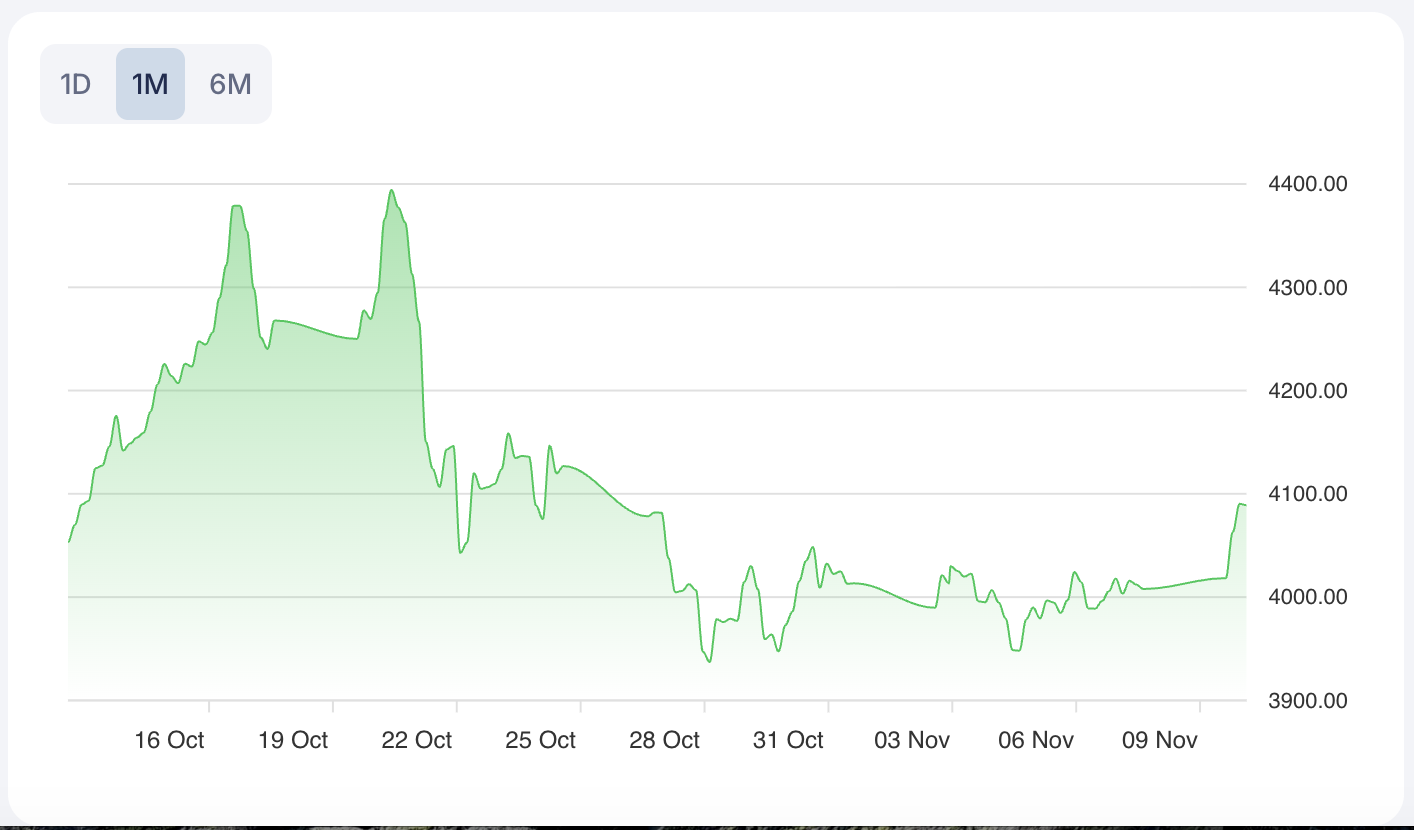Click the 3900.00 price axis label
The height and width of the screenshot is (830, 1414).
point(1306,701)
